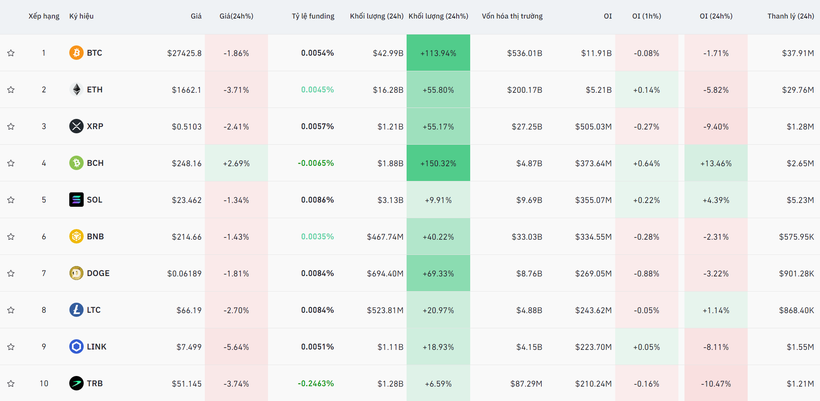
Task: Sort by Giá(24h%) column header
Action: point(234,17)
